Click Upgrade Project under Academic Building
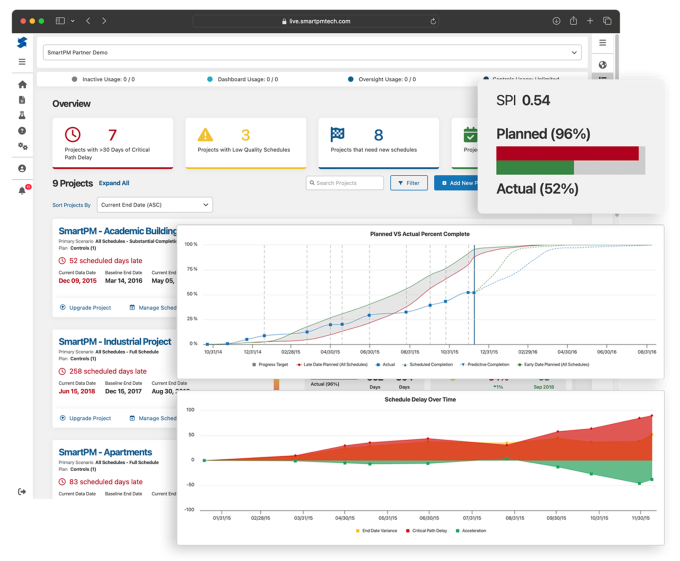 85,308
